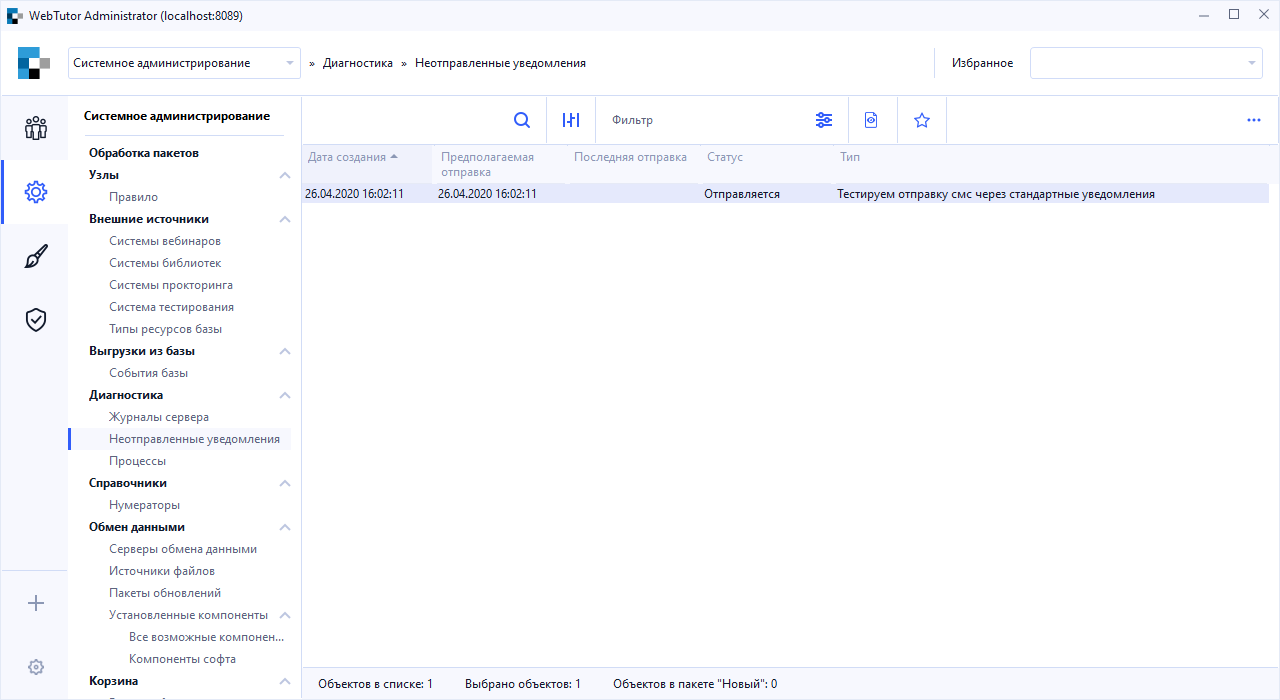
Task: Click Объектов в пакете "Новый": 0 text
Action: coord(695,684)
